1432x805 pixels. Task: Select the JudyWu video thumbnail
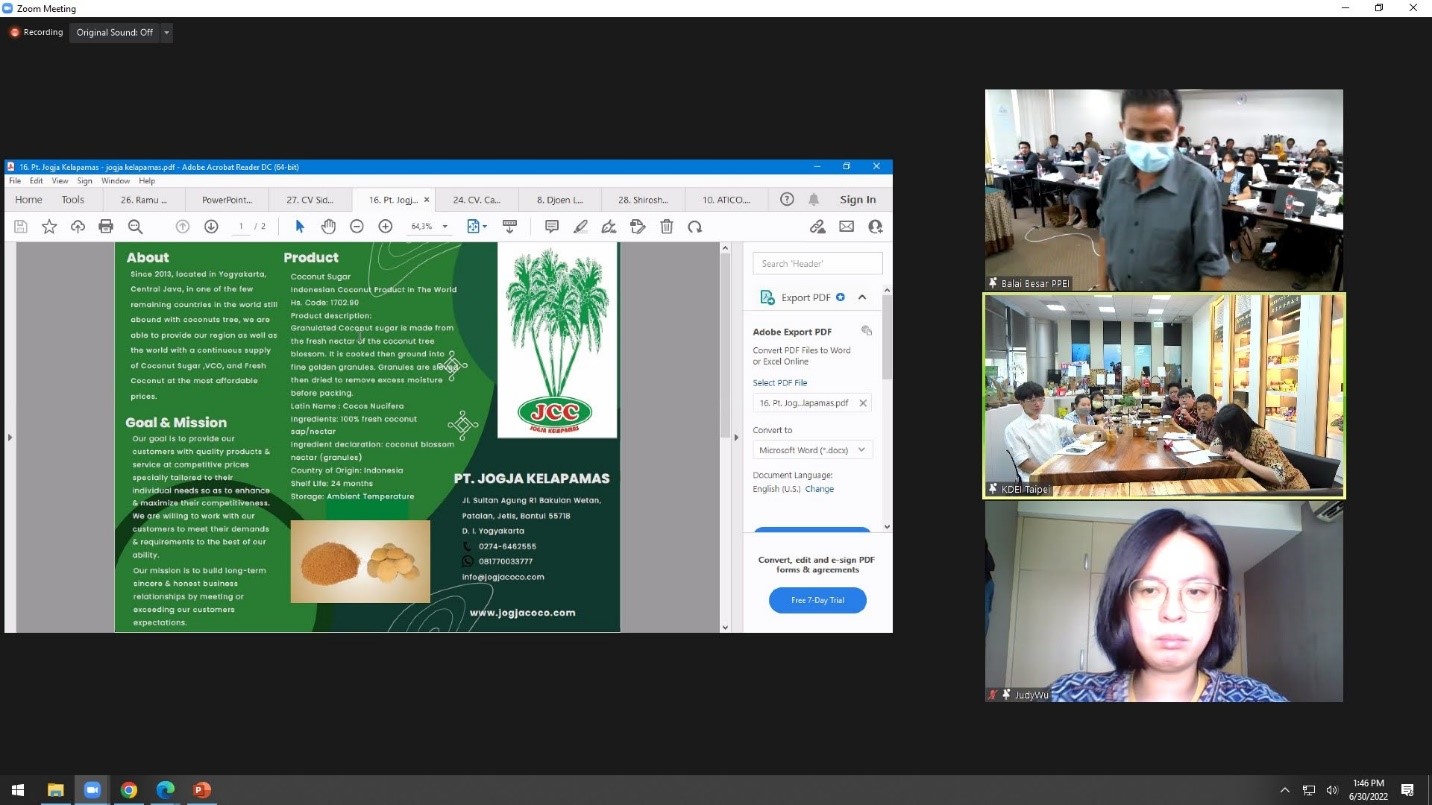click(x=1164, y=601)
